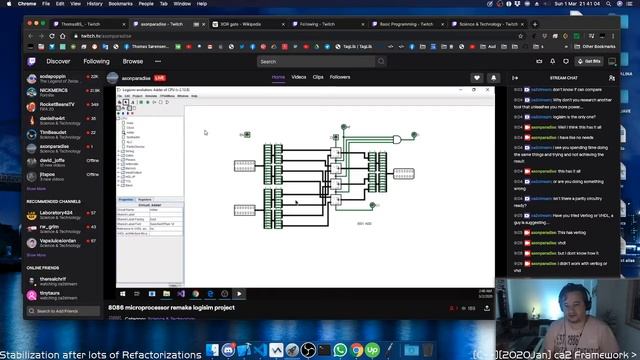This screenshot has height=360, width=640.
Task: Select the XOR gate Wikipedia tab
Action: pos(248,24)
